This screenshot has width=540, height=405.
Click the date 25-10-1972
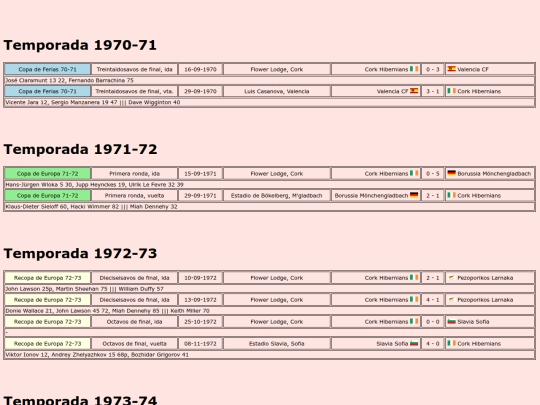(200, 322)
